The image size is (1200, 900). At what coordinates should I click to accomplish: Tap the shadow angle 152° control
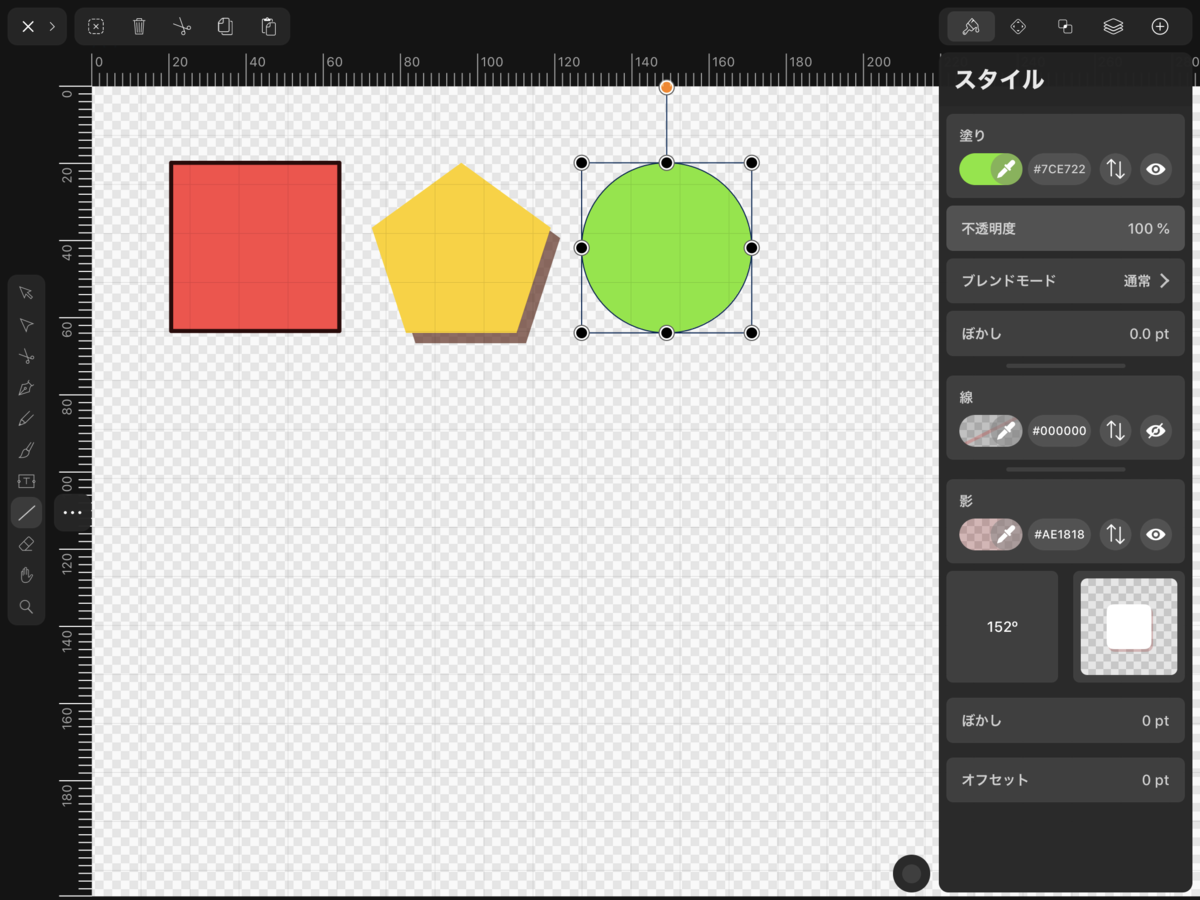[x=1002, y=627]
